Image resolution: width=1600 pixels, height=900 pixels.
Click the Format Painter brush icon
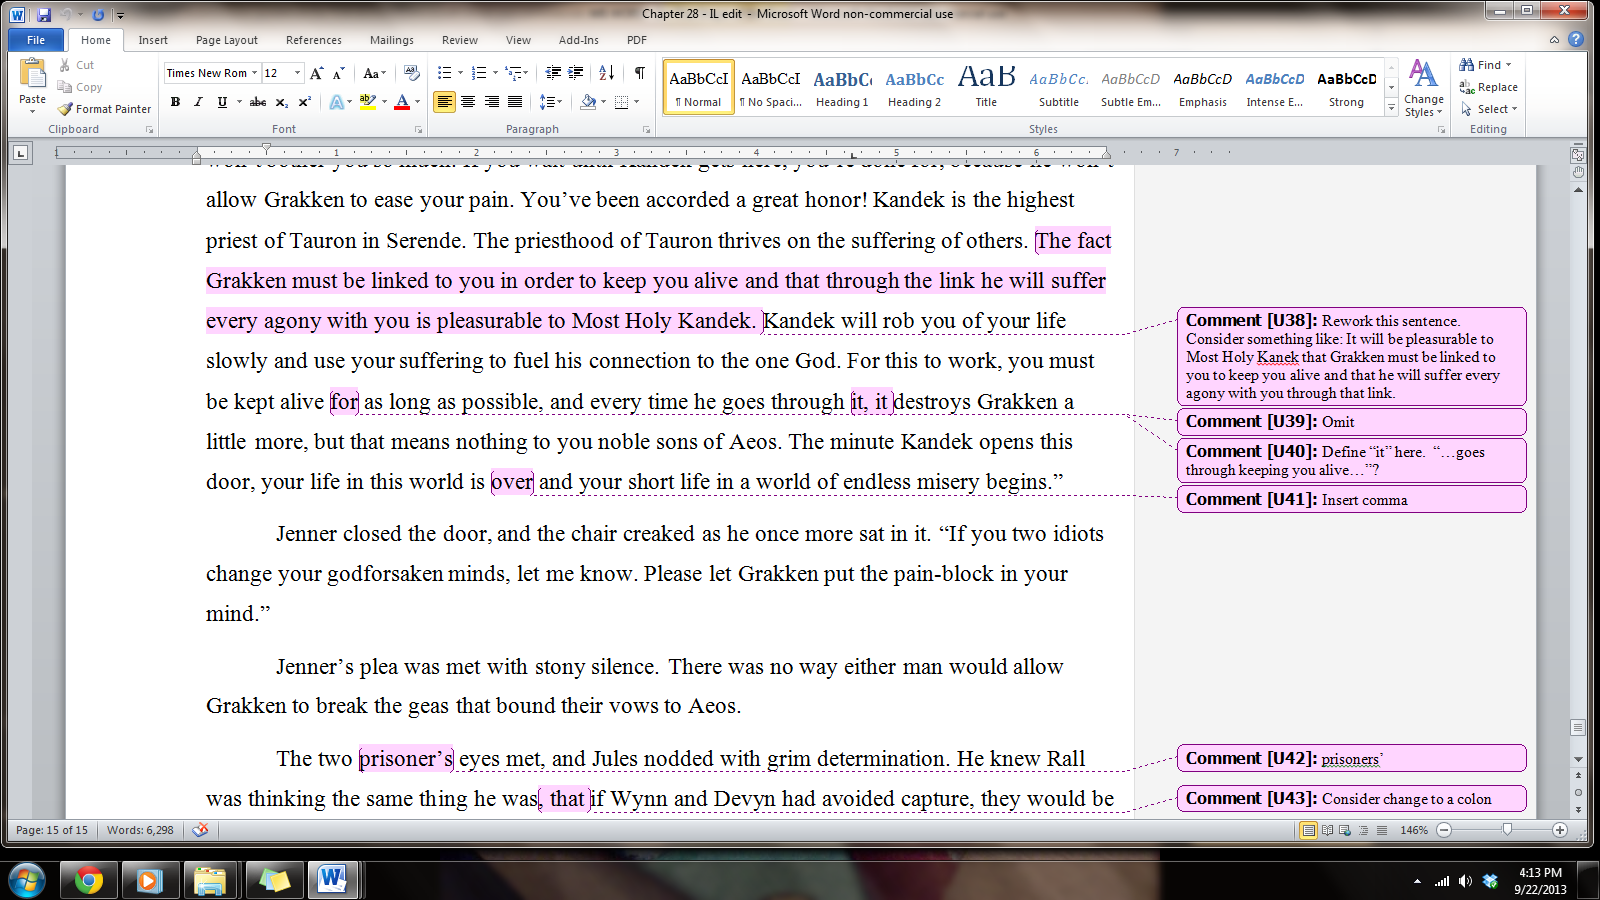pyautogui.click(x=66, y=109)
